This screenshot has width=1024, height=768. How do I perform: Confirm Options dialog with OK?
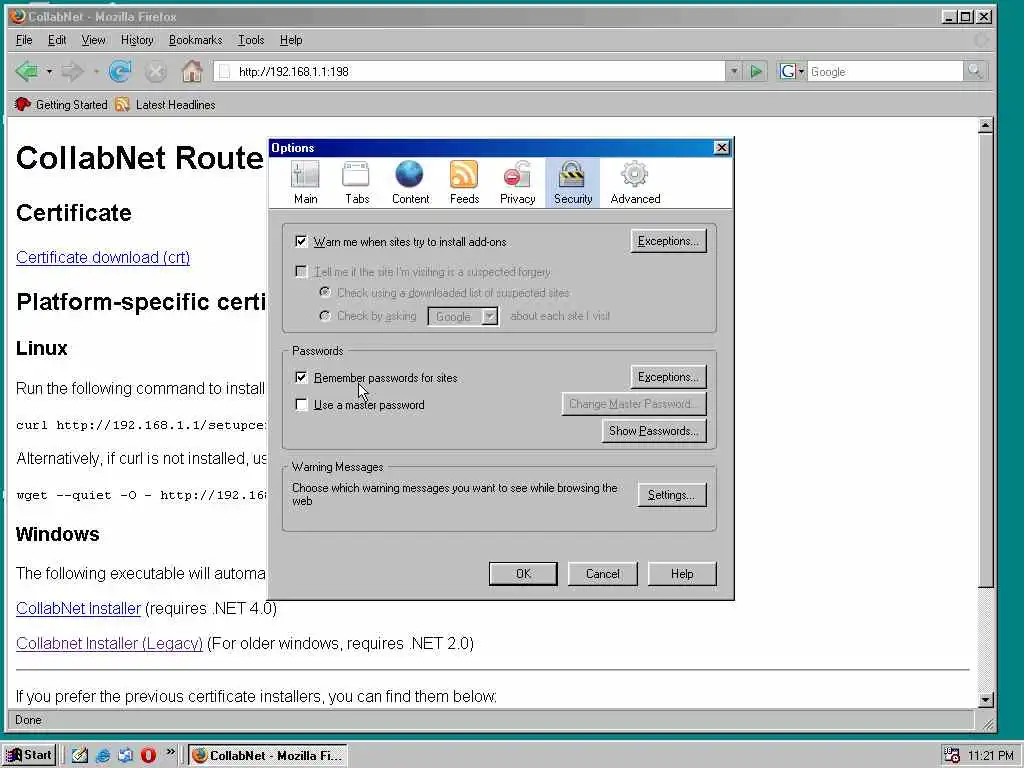523,574
